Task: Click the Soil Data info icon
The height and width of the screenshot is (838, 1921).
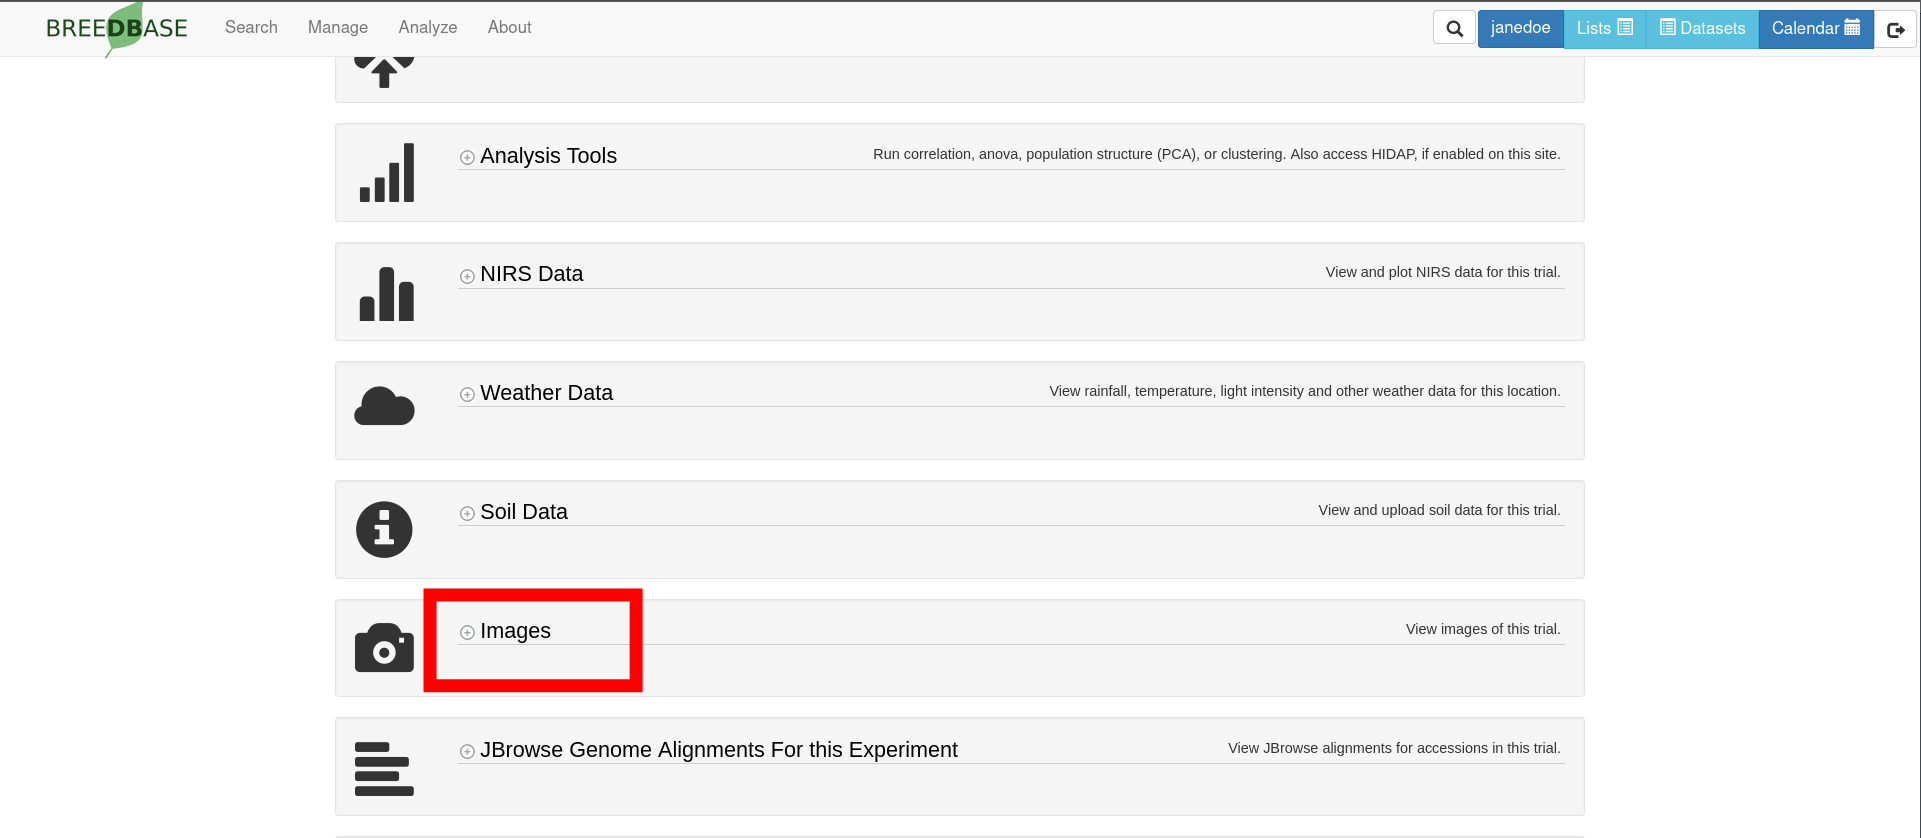Action: pyautogui.click(x=384, y=529)
